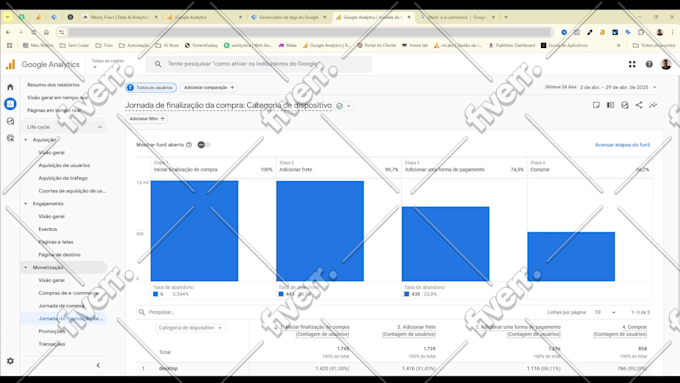
Task: Open a new browser tab plus button
Action: (506, 17)
